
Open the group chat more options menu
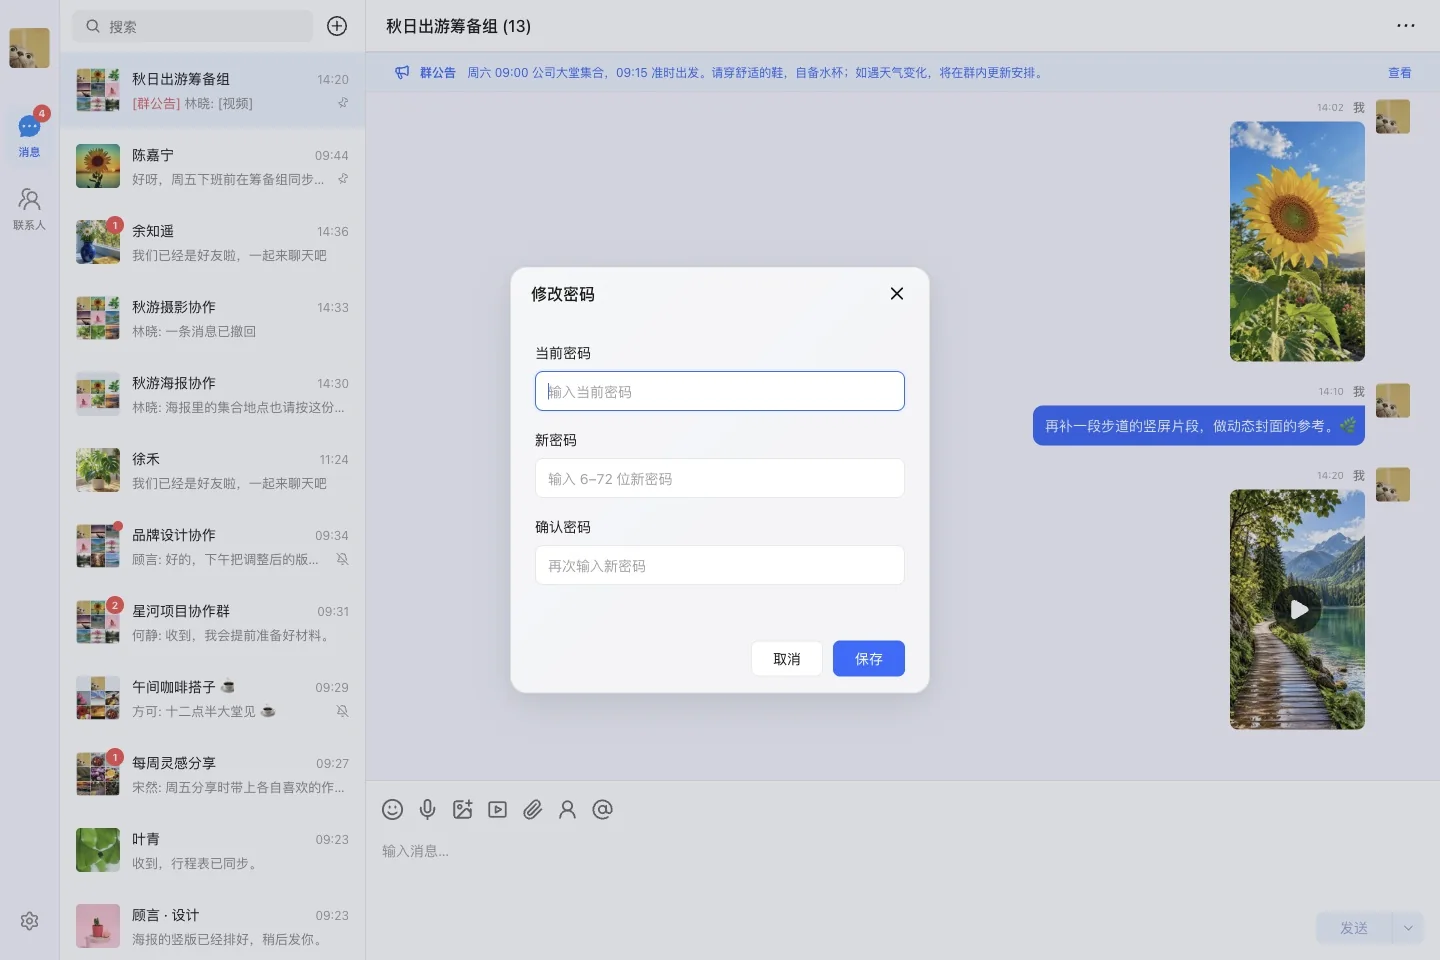click(x=1405, y=26)
